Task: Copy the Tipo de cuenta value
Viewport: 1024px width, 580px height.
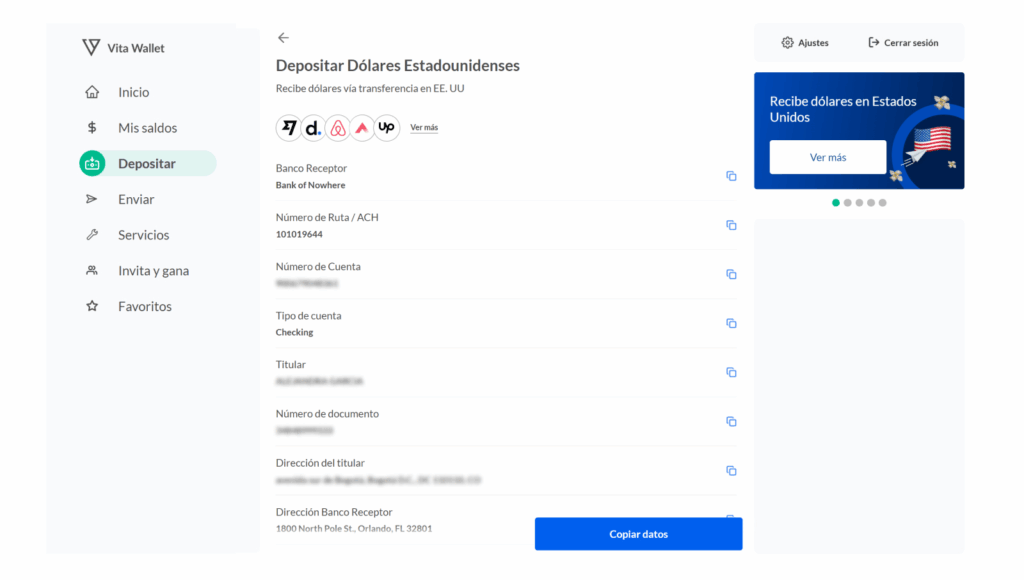Action: click(731, 323)
